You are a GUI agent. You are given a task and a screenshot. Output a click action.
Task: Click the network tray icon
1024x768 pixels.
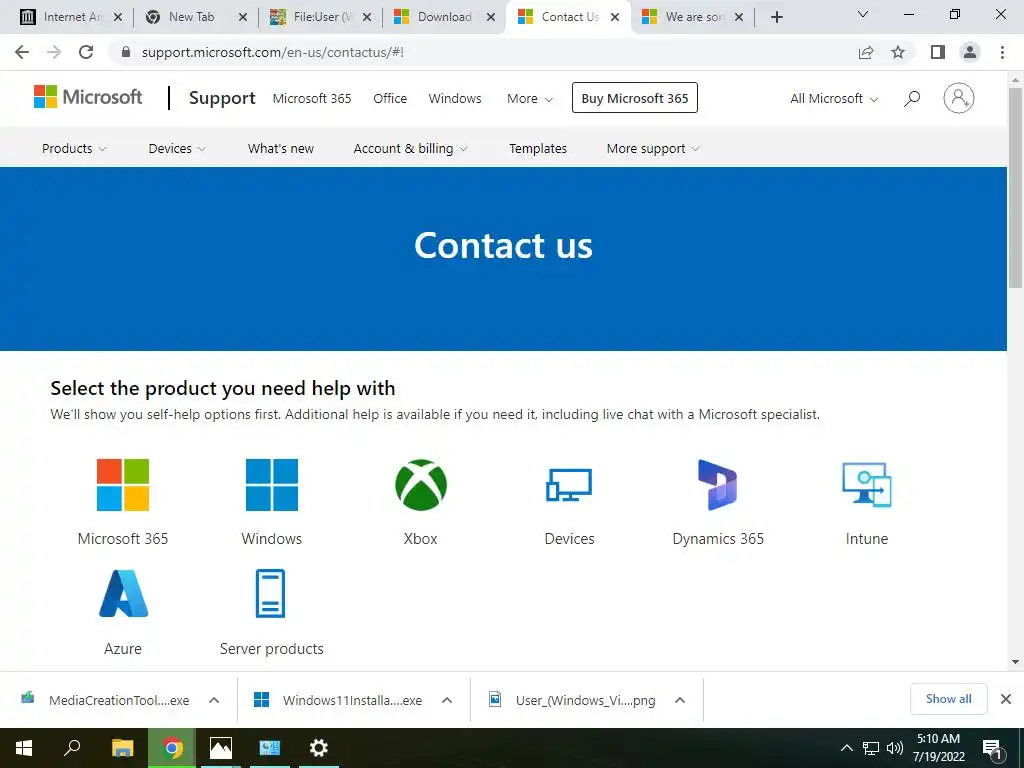871,748
